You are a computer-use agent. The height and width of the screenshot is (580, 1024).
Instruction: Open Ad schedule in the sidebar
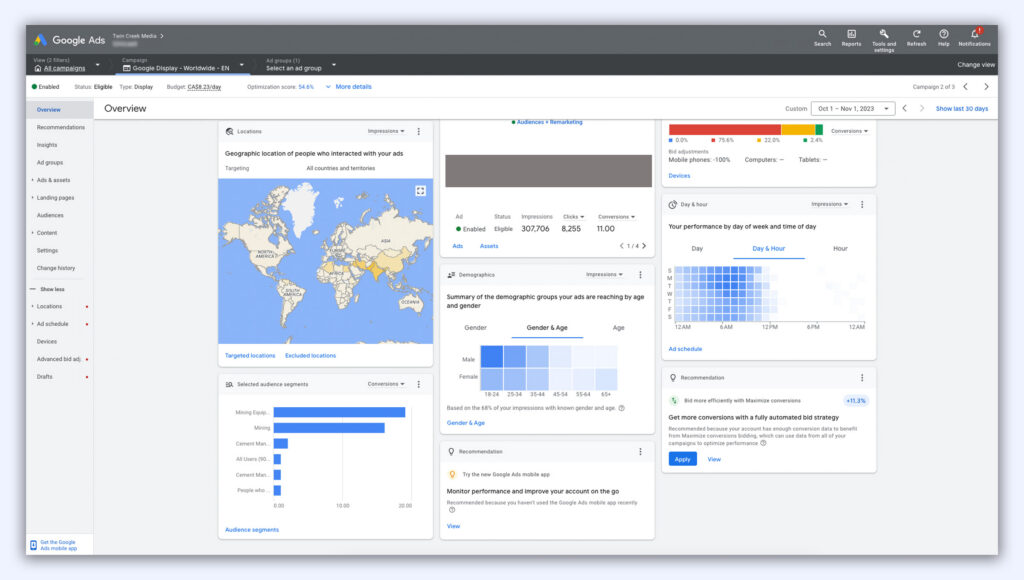52,324
